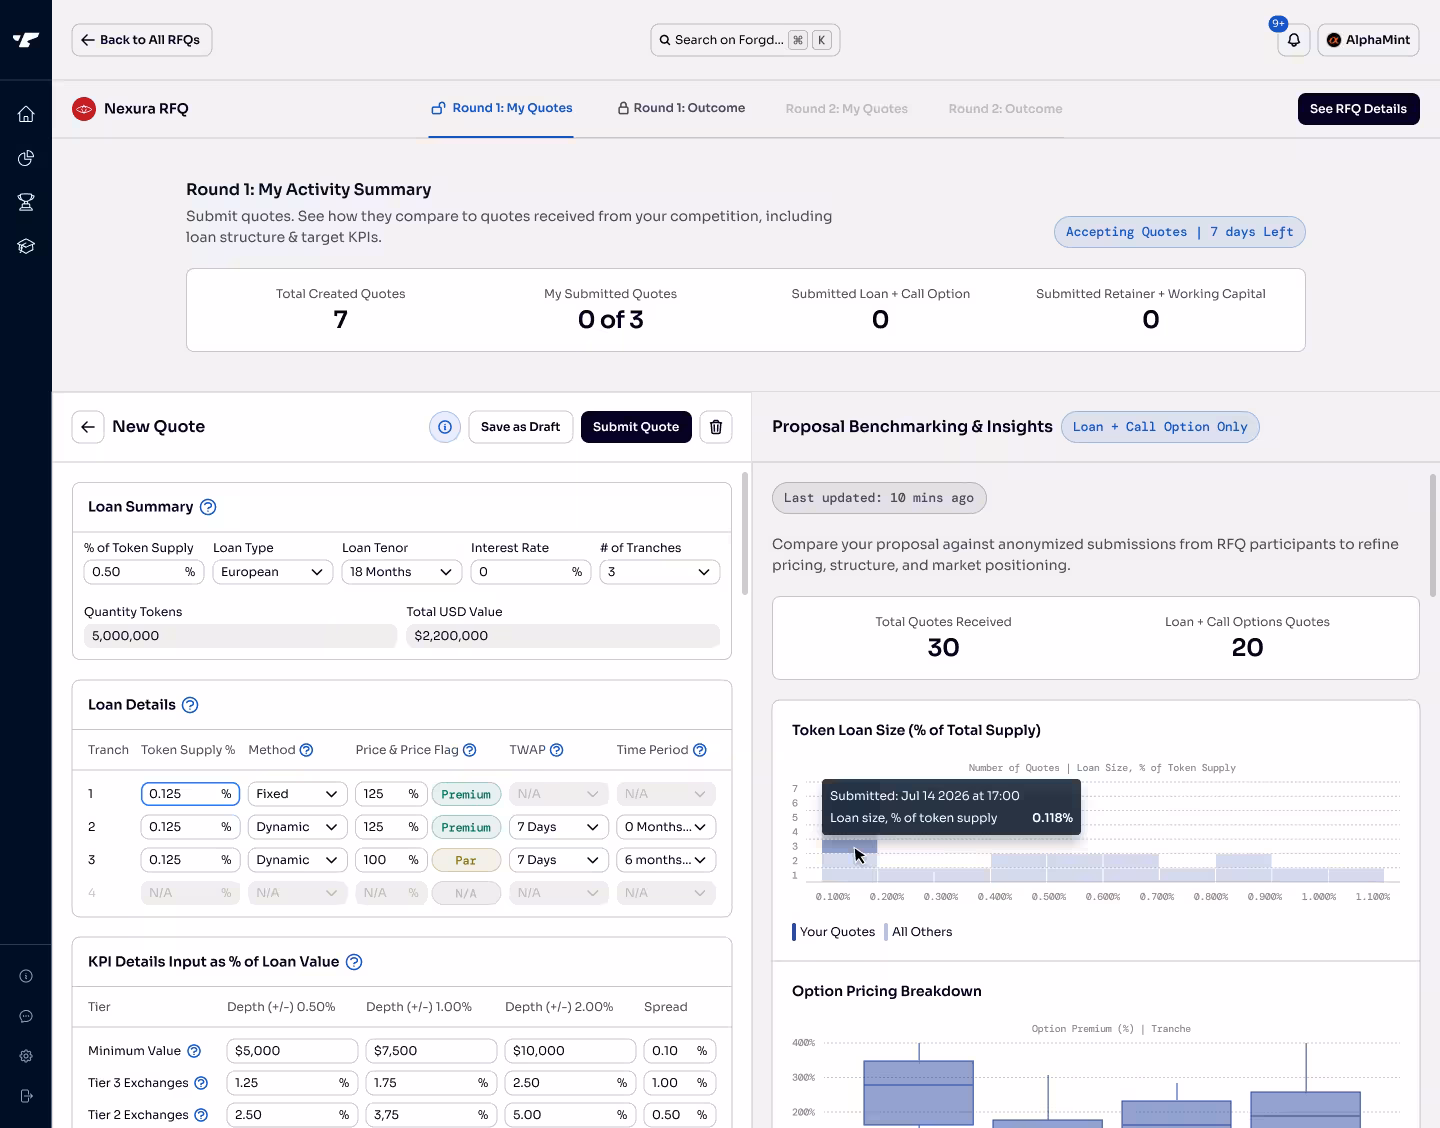1440x1128 pixels.
Task: Open tranche 1 Method dropdown showing Fixed
Action: [x=297, y=794]
